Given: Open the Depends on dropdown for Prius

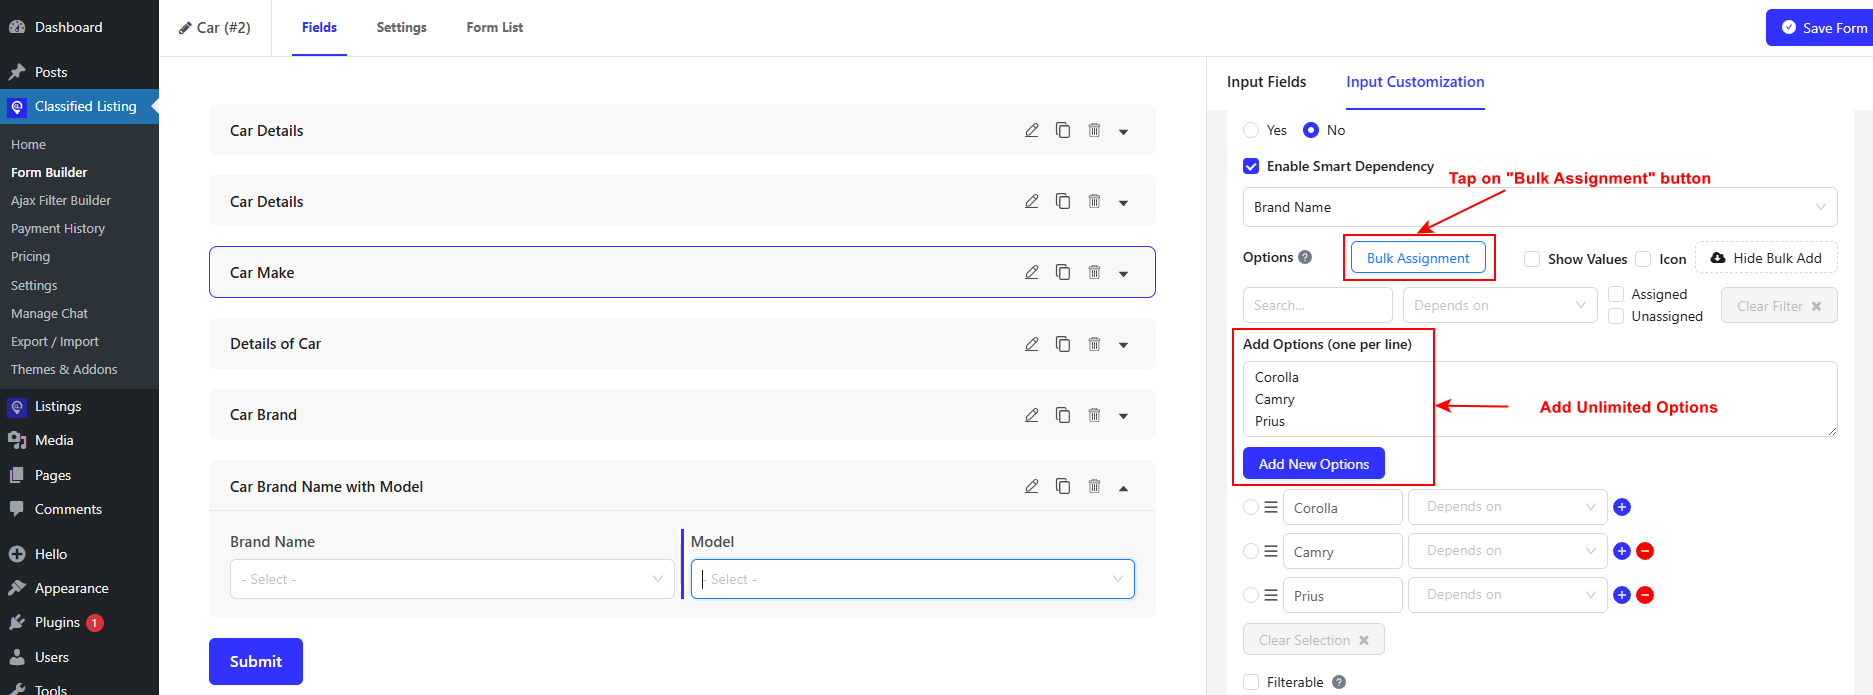Looking at the screenshot, I should point(1508,595).
